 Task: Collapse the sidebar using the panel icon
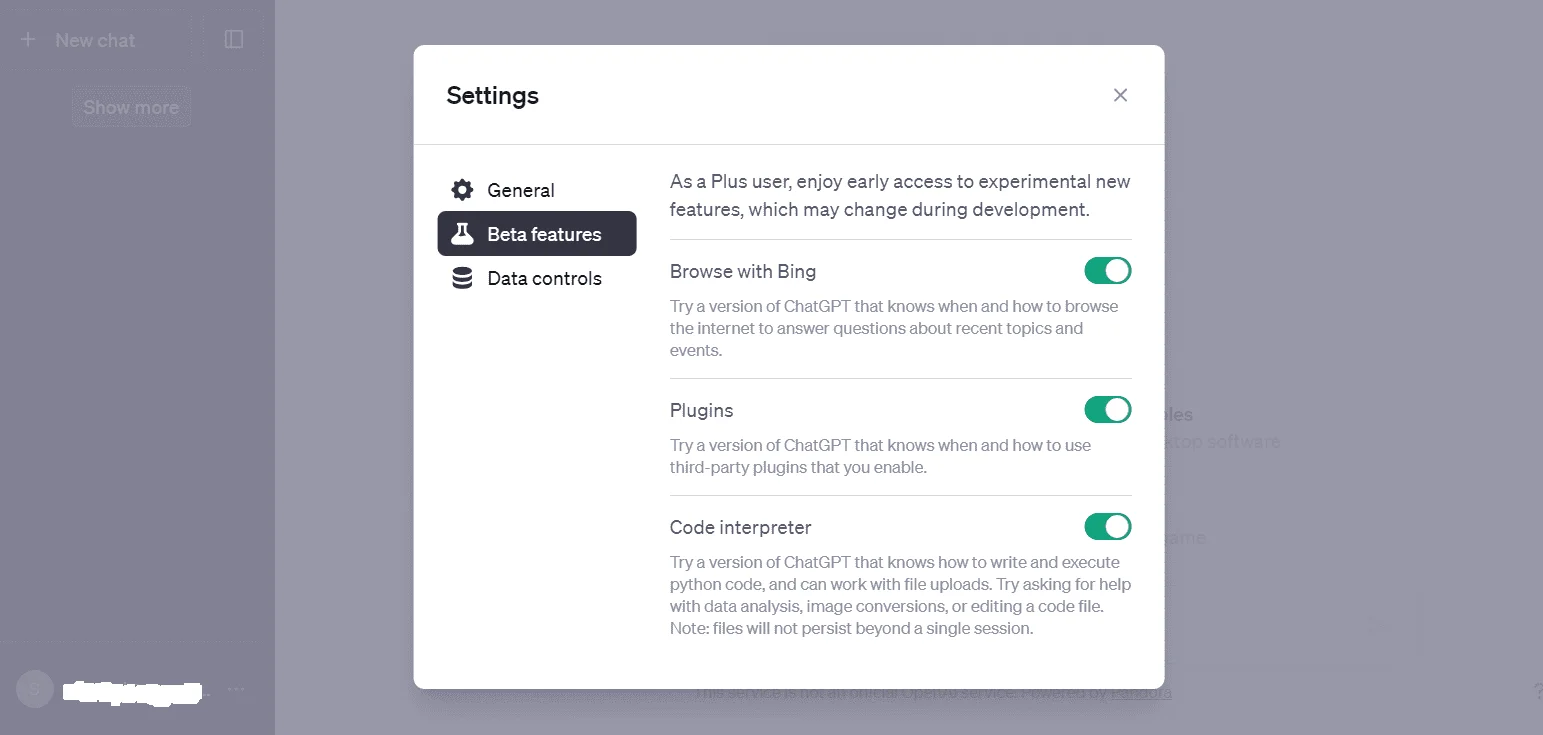point(234,39)
